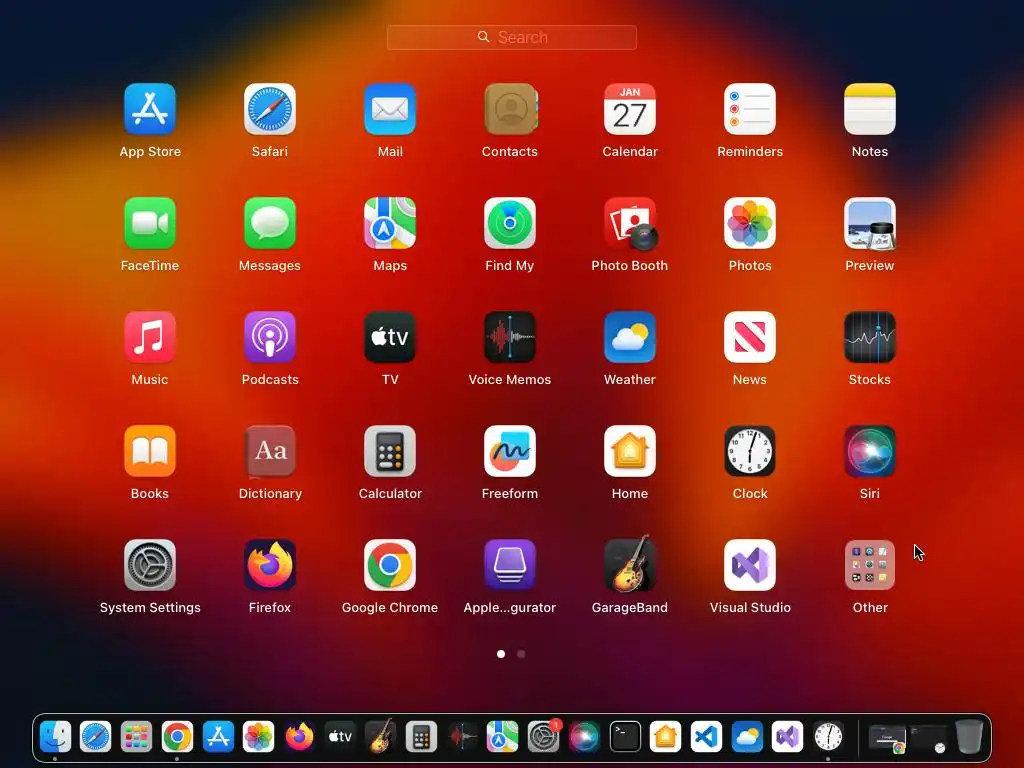Open Terminal from the Dock
This screenshot has height=768, width=1024.
coord(625,737)
